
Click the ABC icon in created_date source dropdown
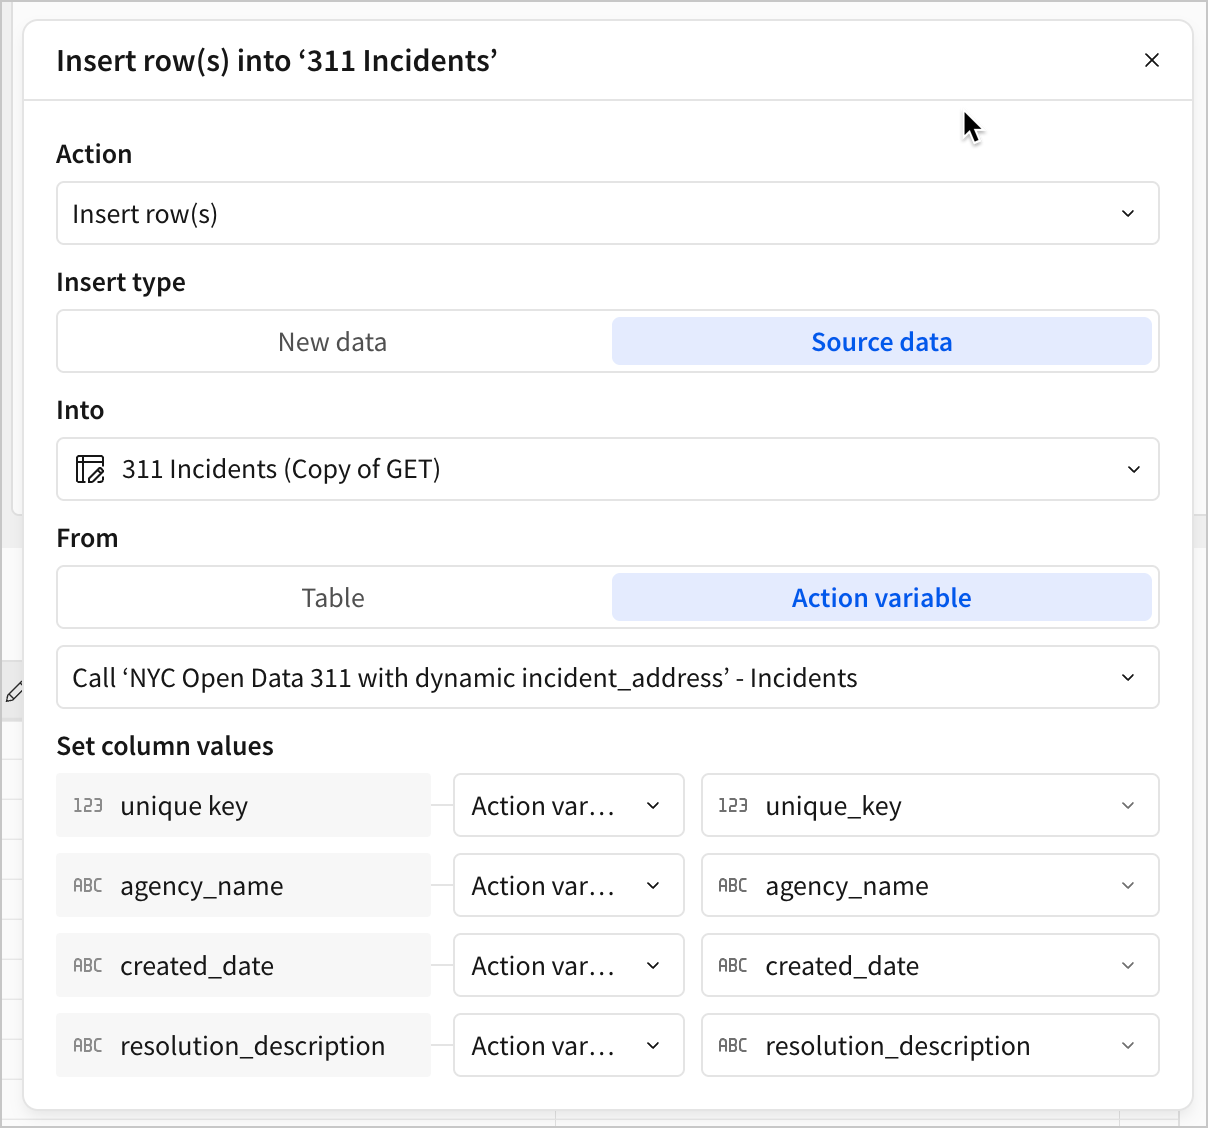733,965
